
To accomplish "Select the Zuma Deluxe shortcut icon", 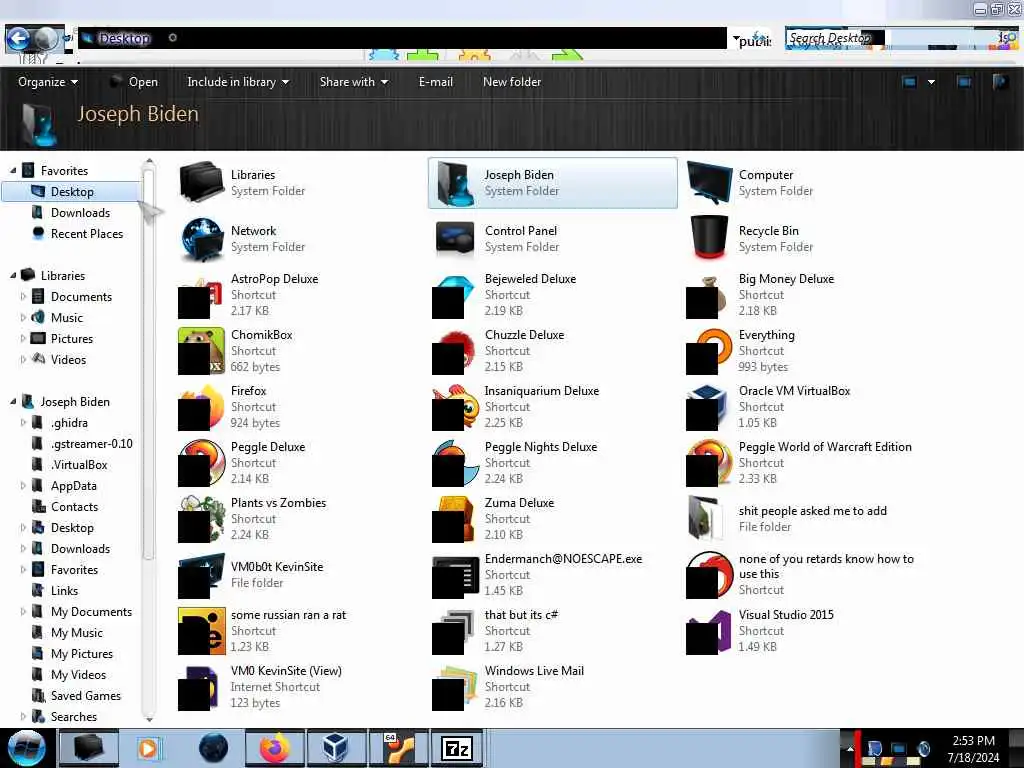I will pos(455,519).
